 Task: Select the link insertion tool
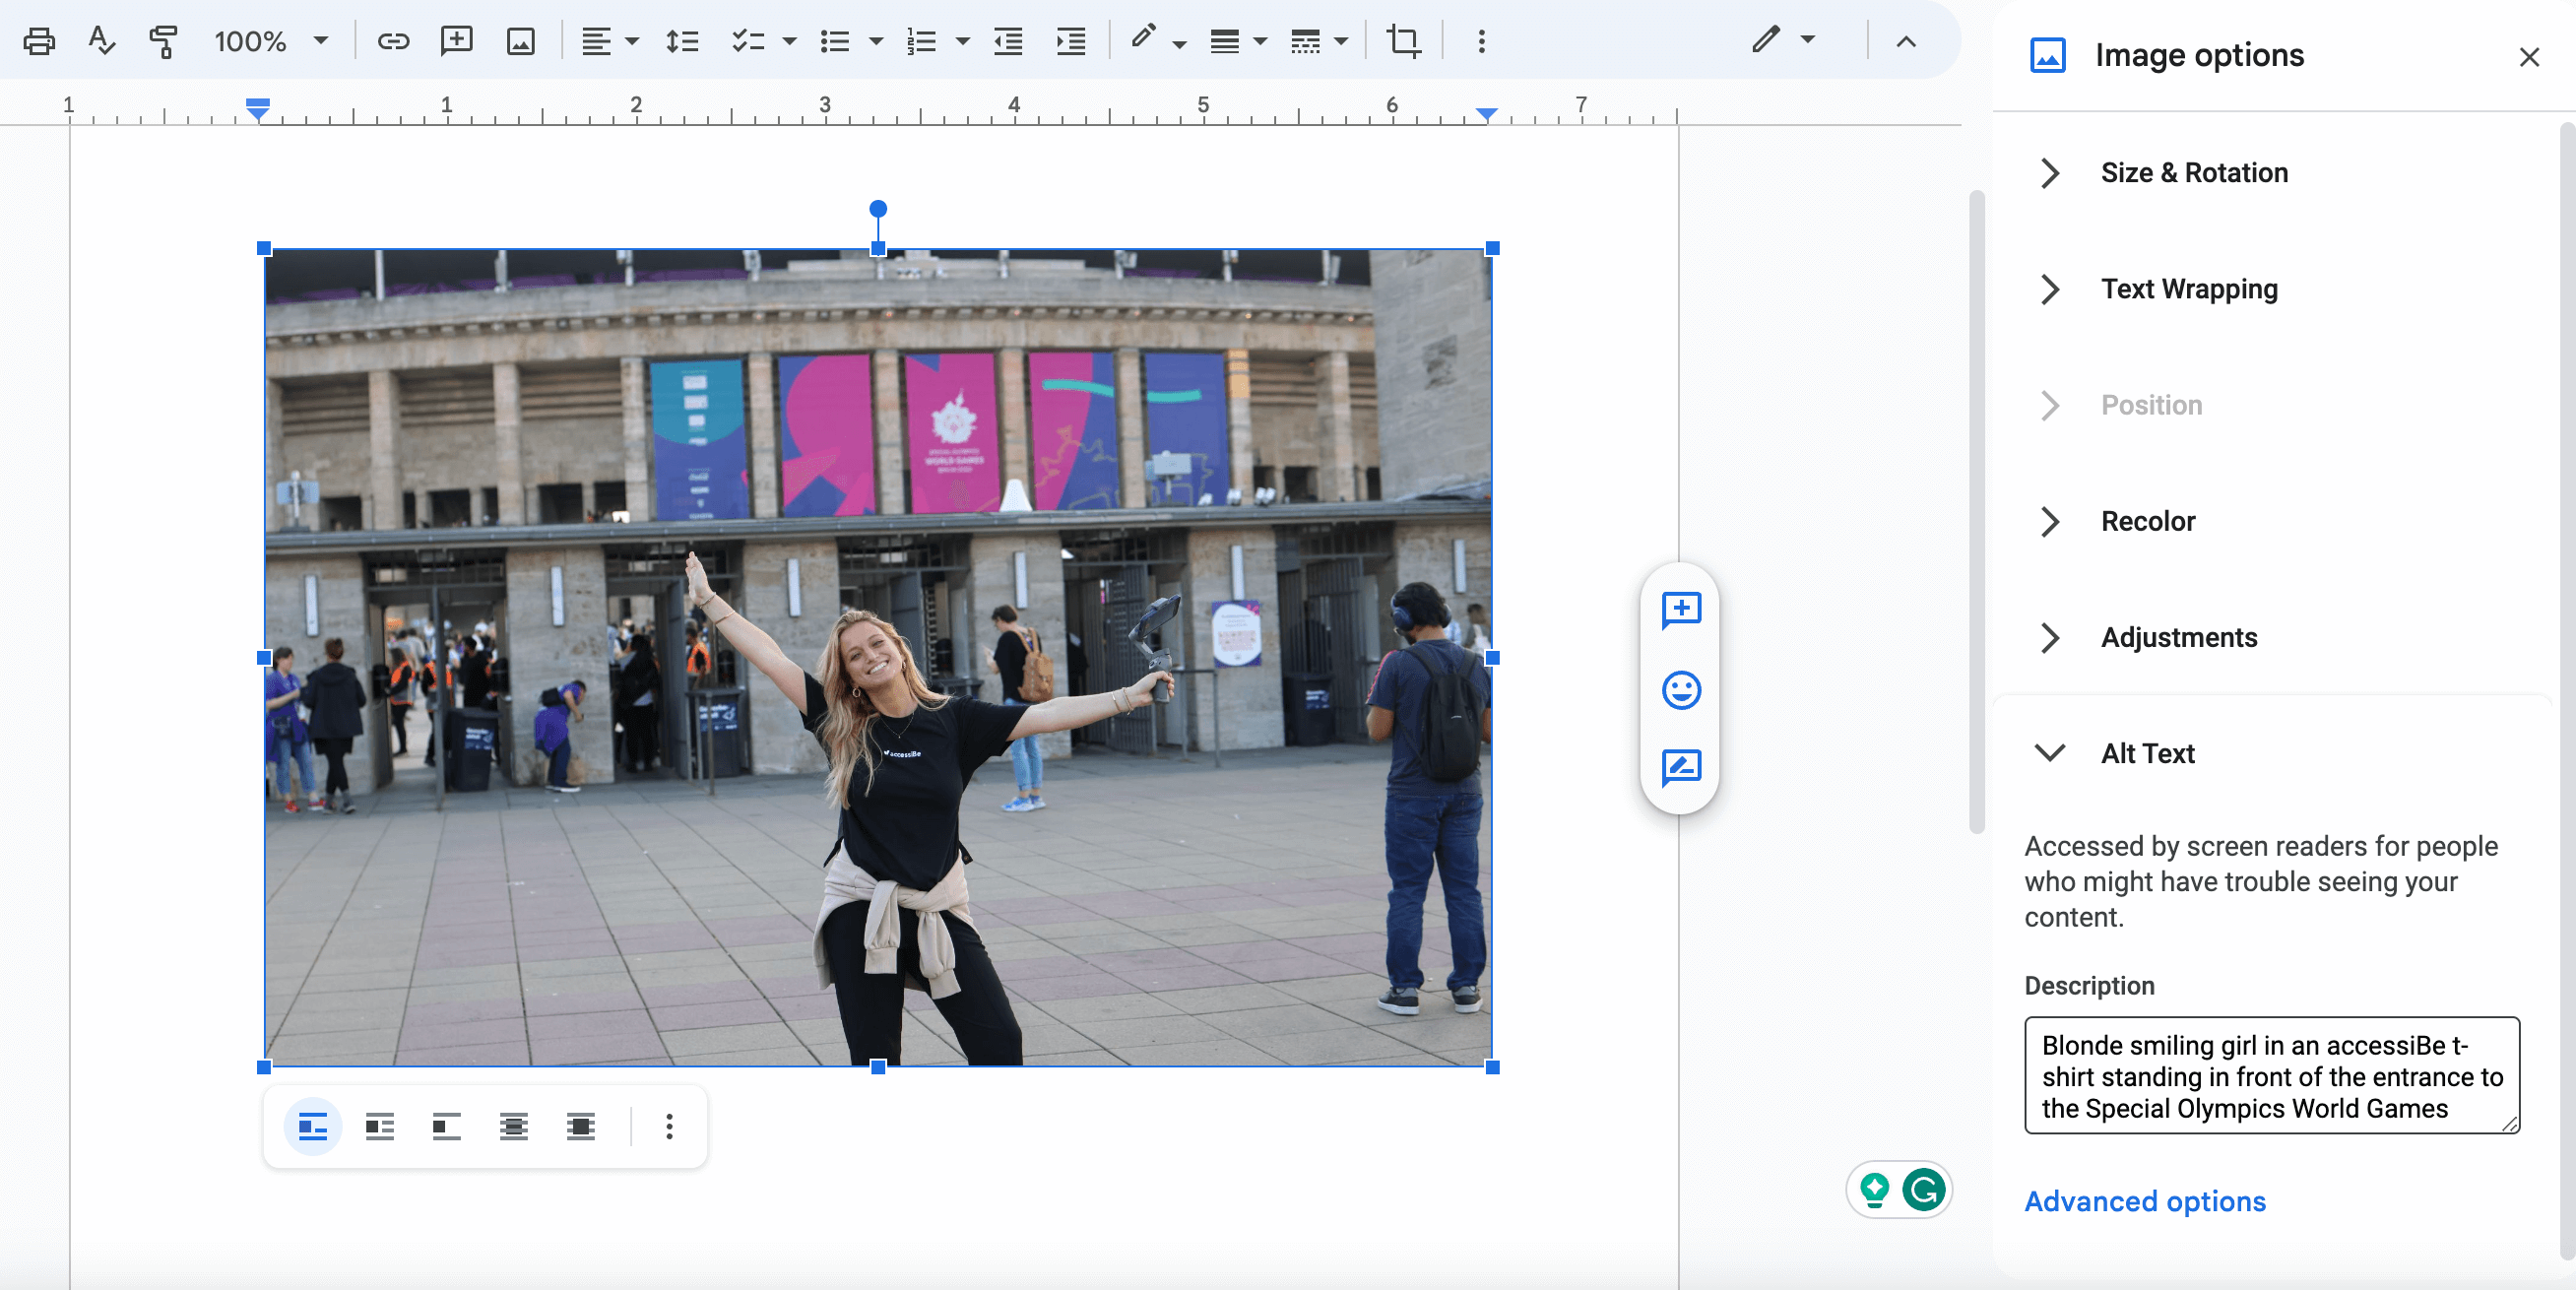pos(393,41)
